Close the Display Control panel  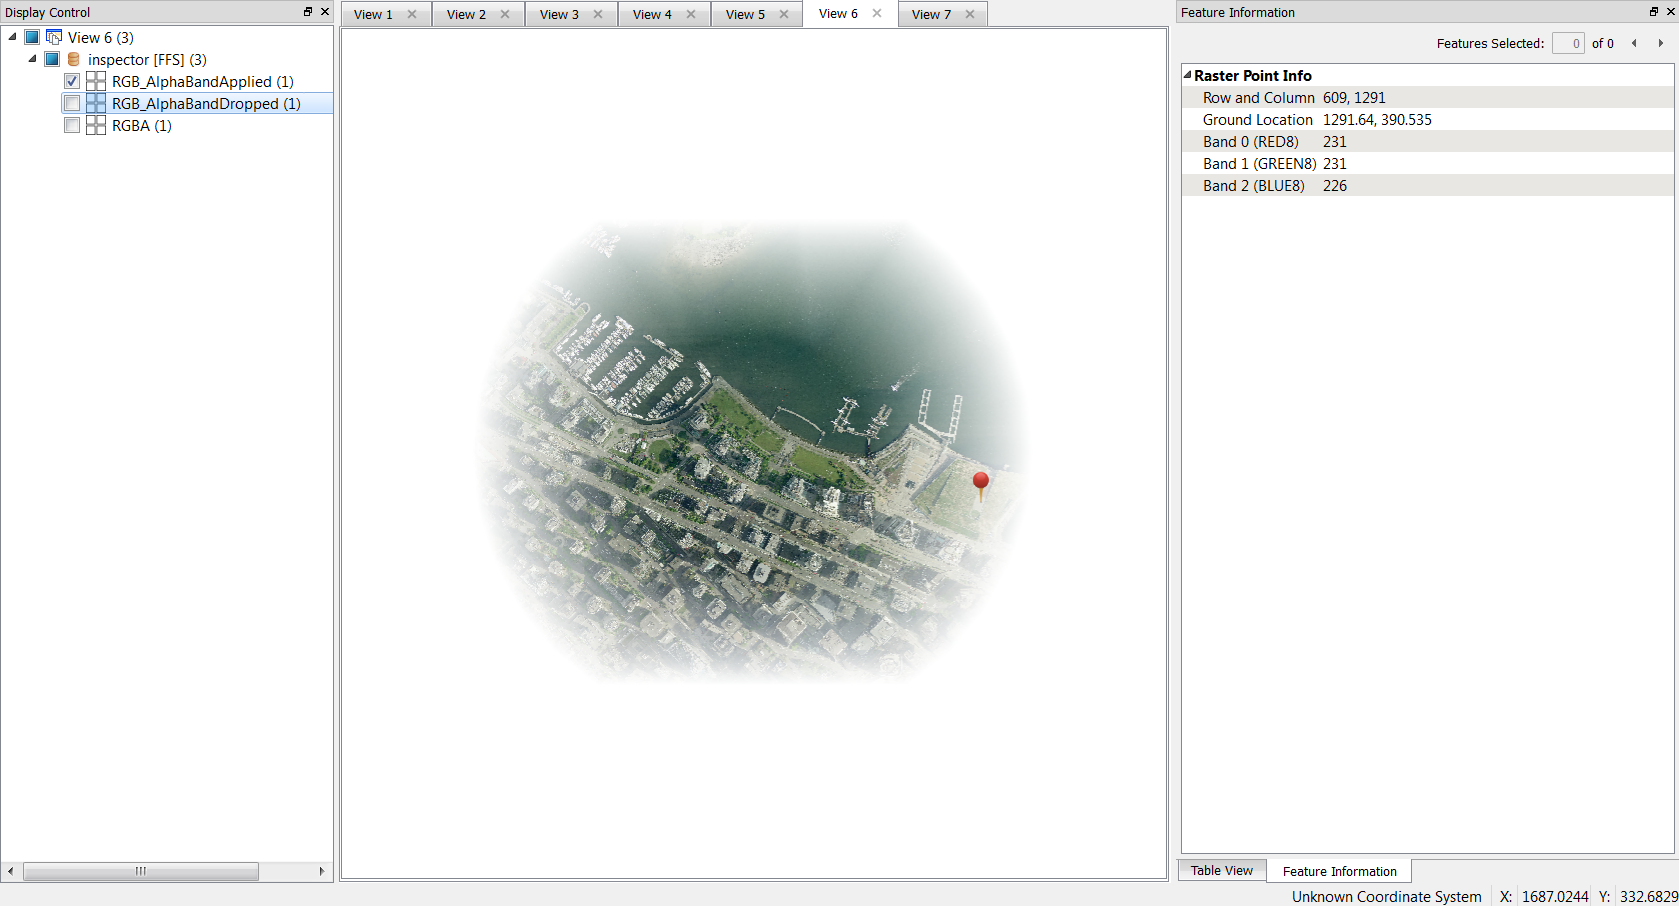(x=325, y=12)
